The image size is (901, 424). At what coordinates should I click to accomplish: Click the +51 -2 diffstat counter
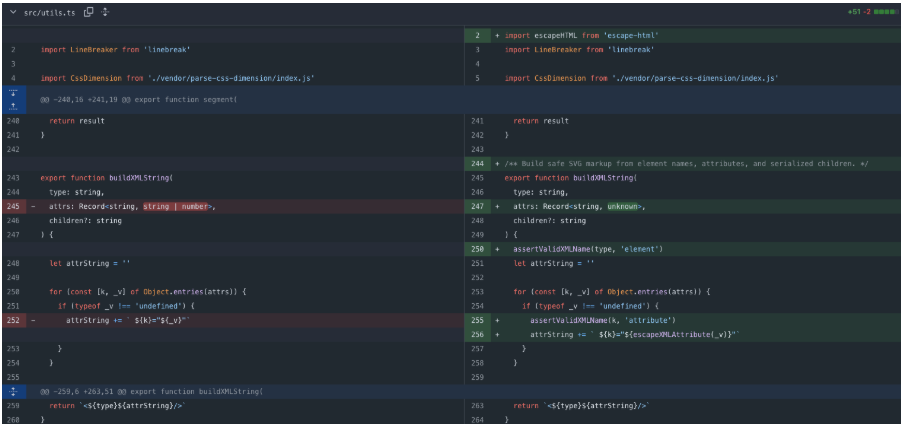pos(858,12)
